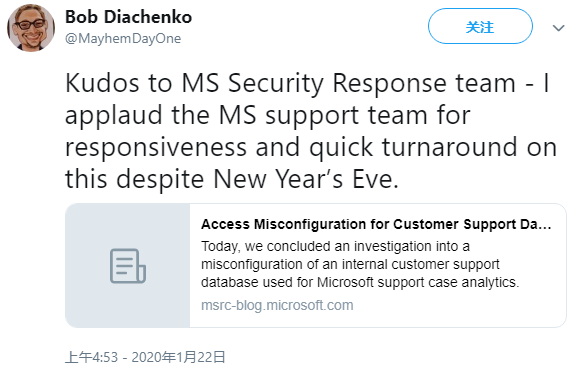Viewport: 580px width, 372px height.
Task: Click the document icon in link card
Action: coord(128,266)
